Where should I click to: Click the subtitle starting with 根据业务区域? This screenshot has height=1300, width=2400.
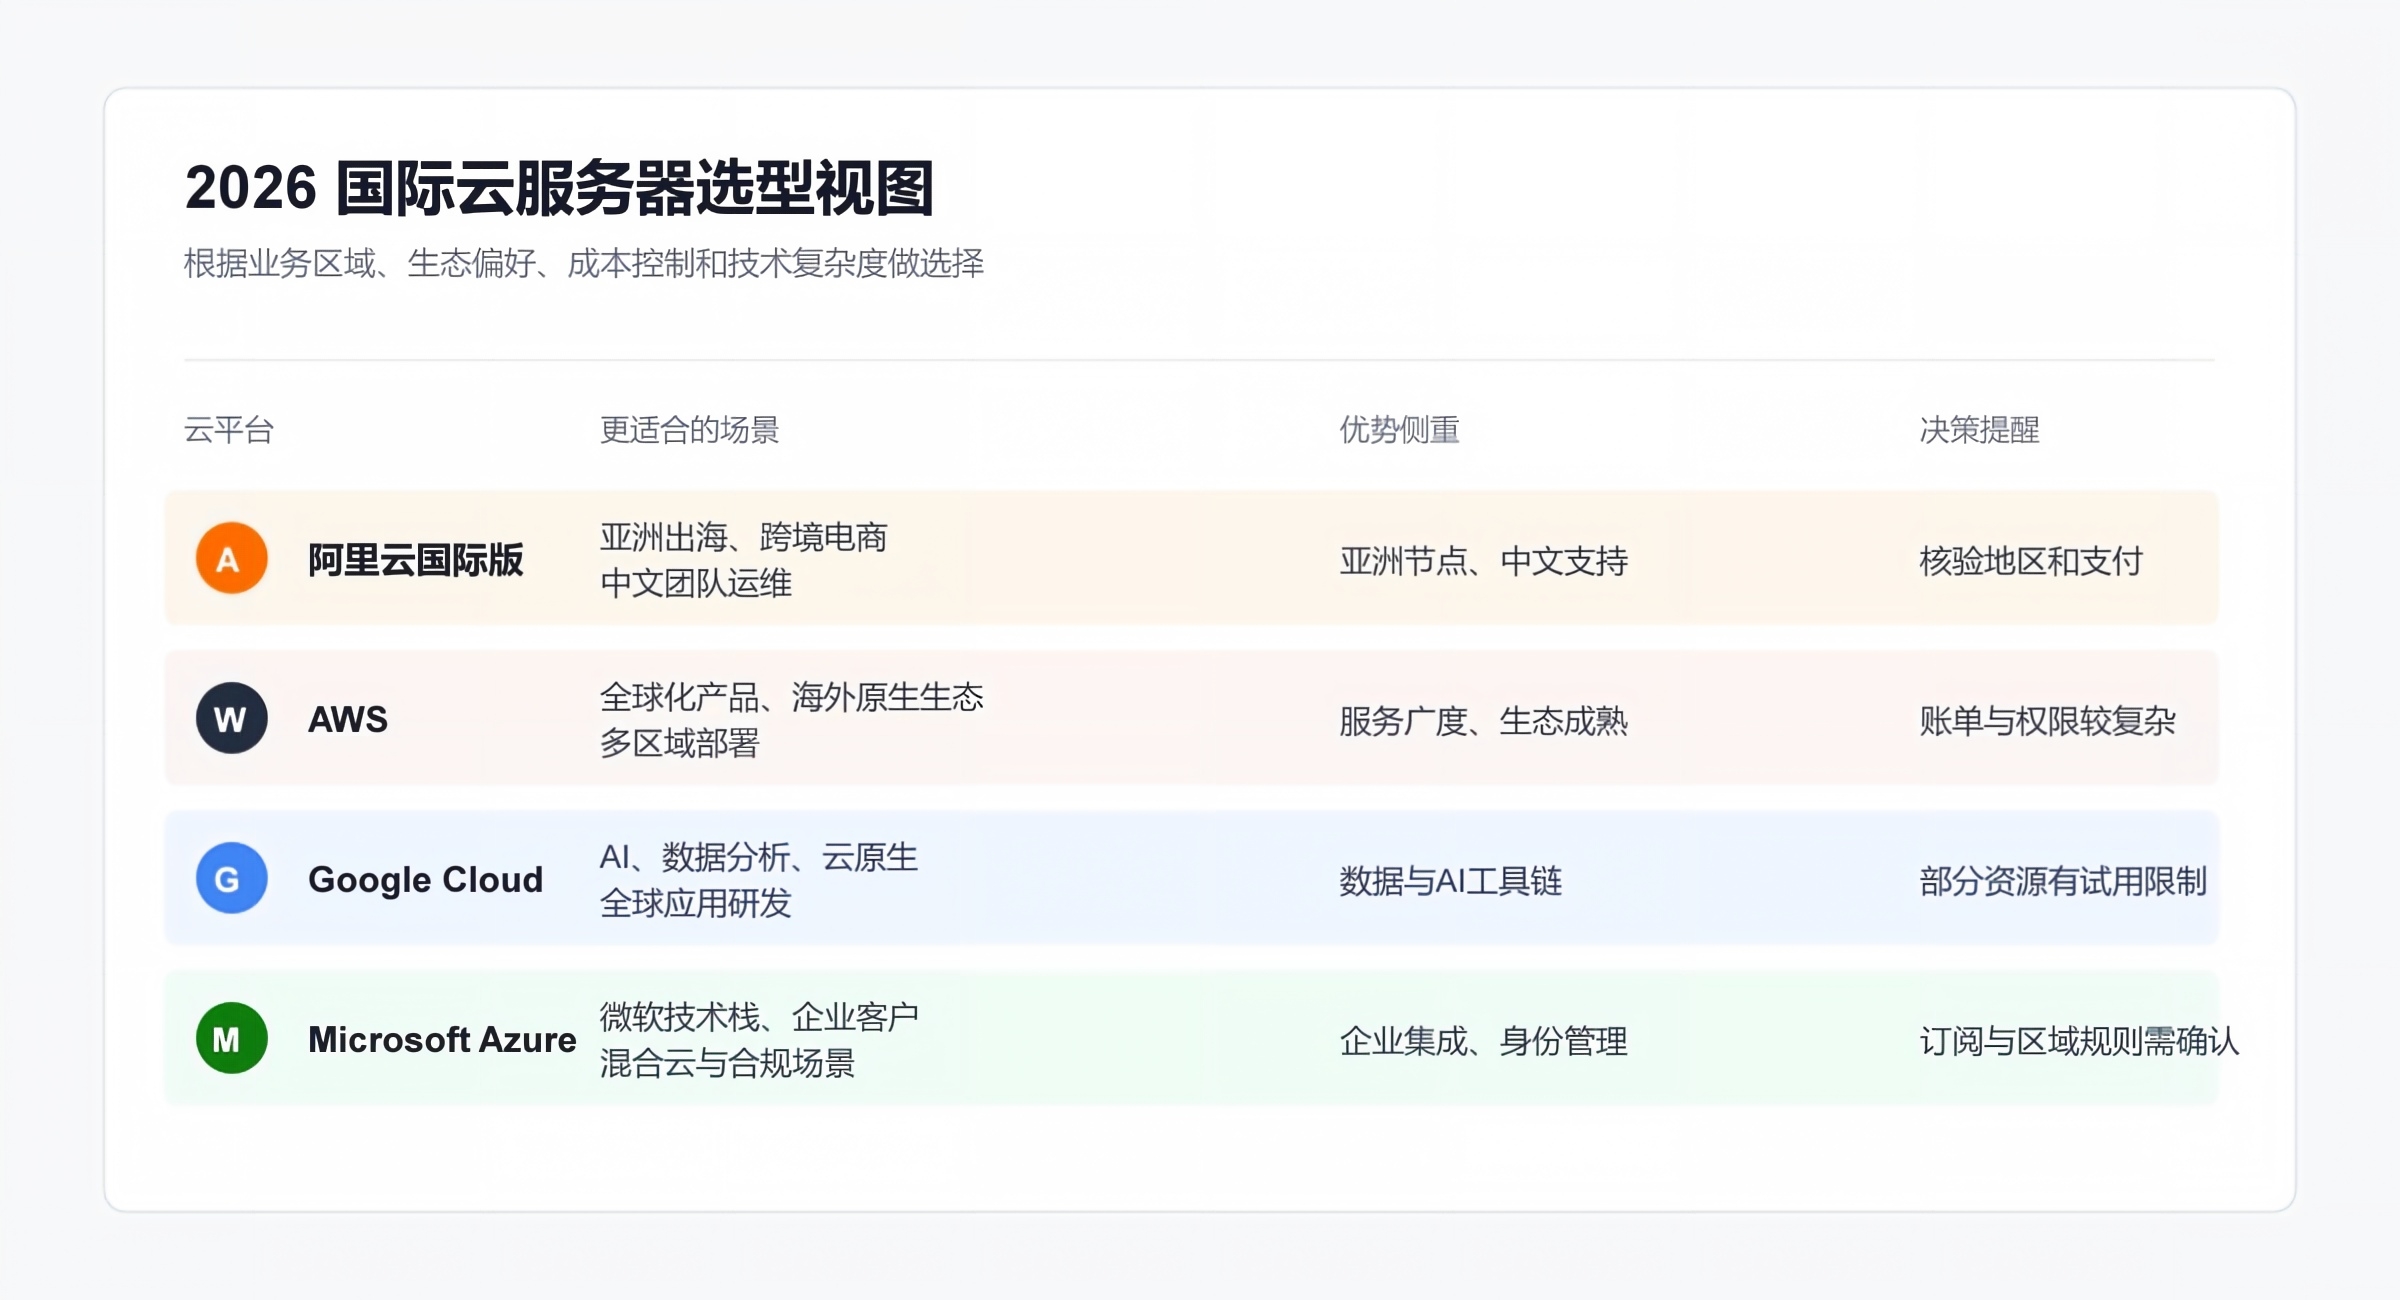pyautogui.click(x=584, y=264)
